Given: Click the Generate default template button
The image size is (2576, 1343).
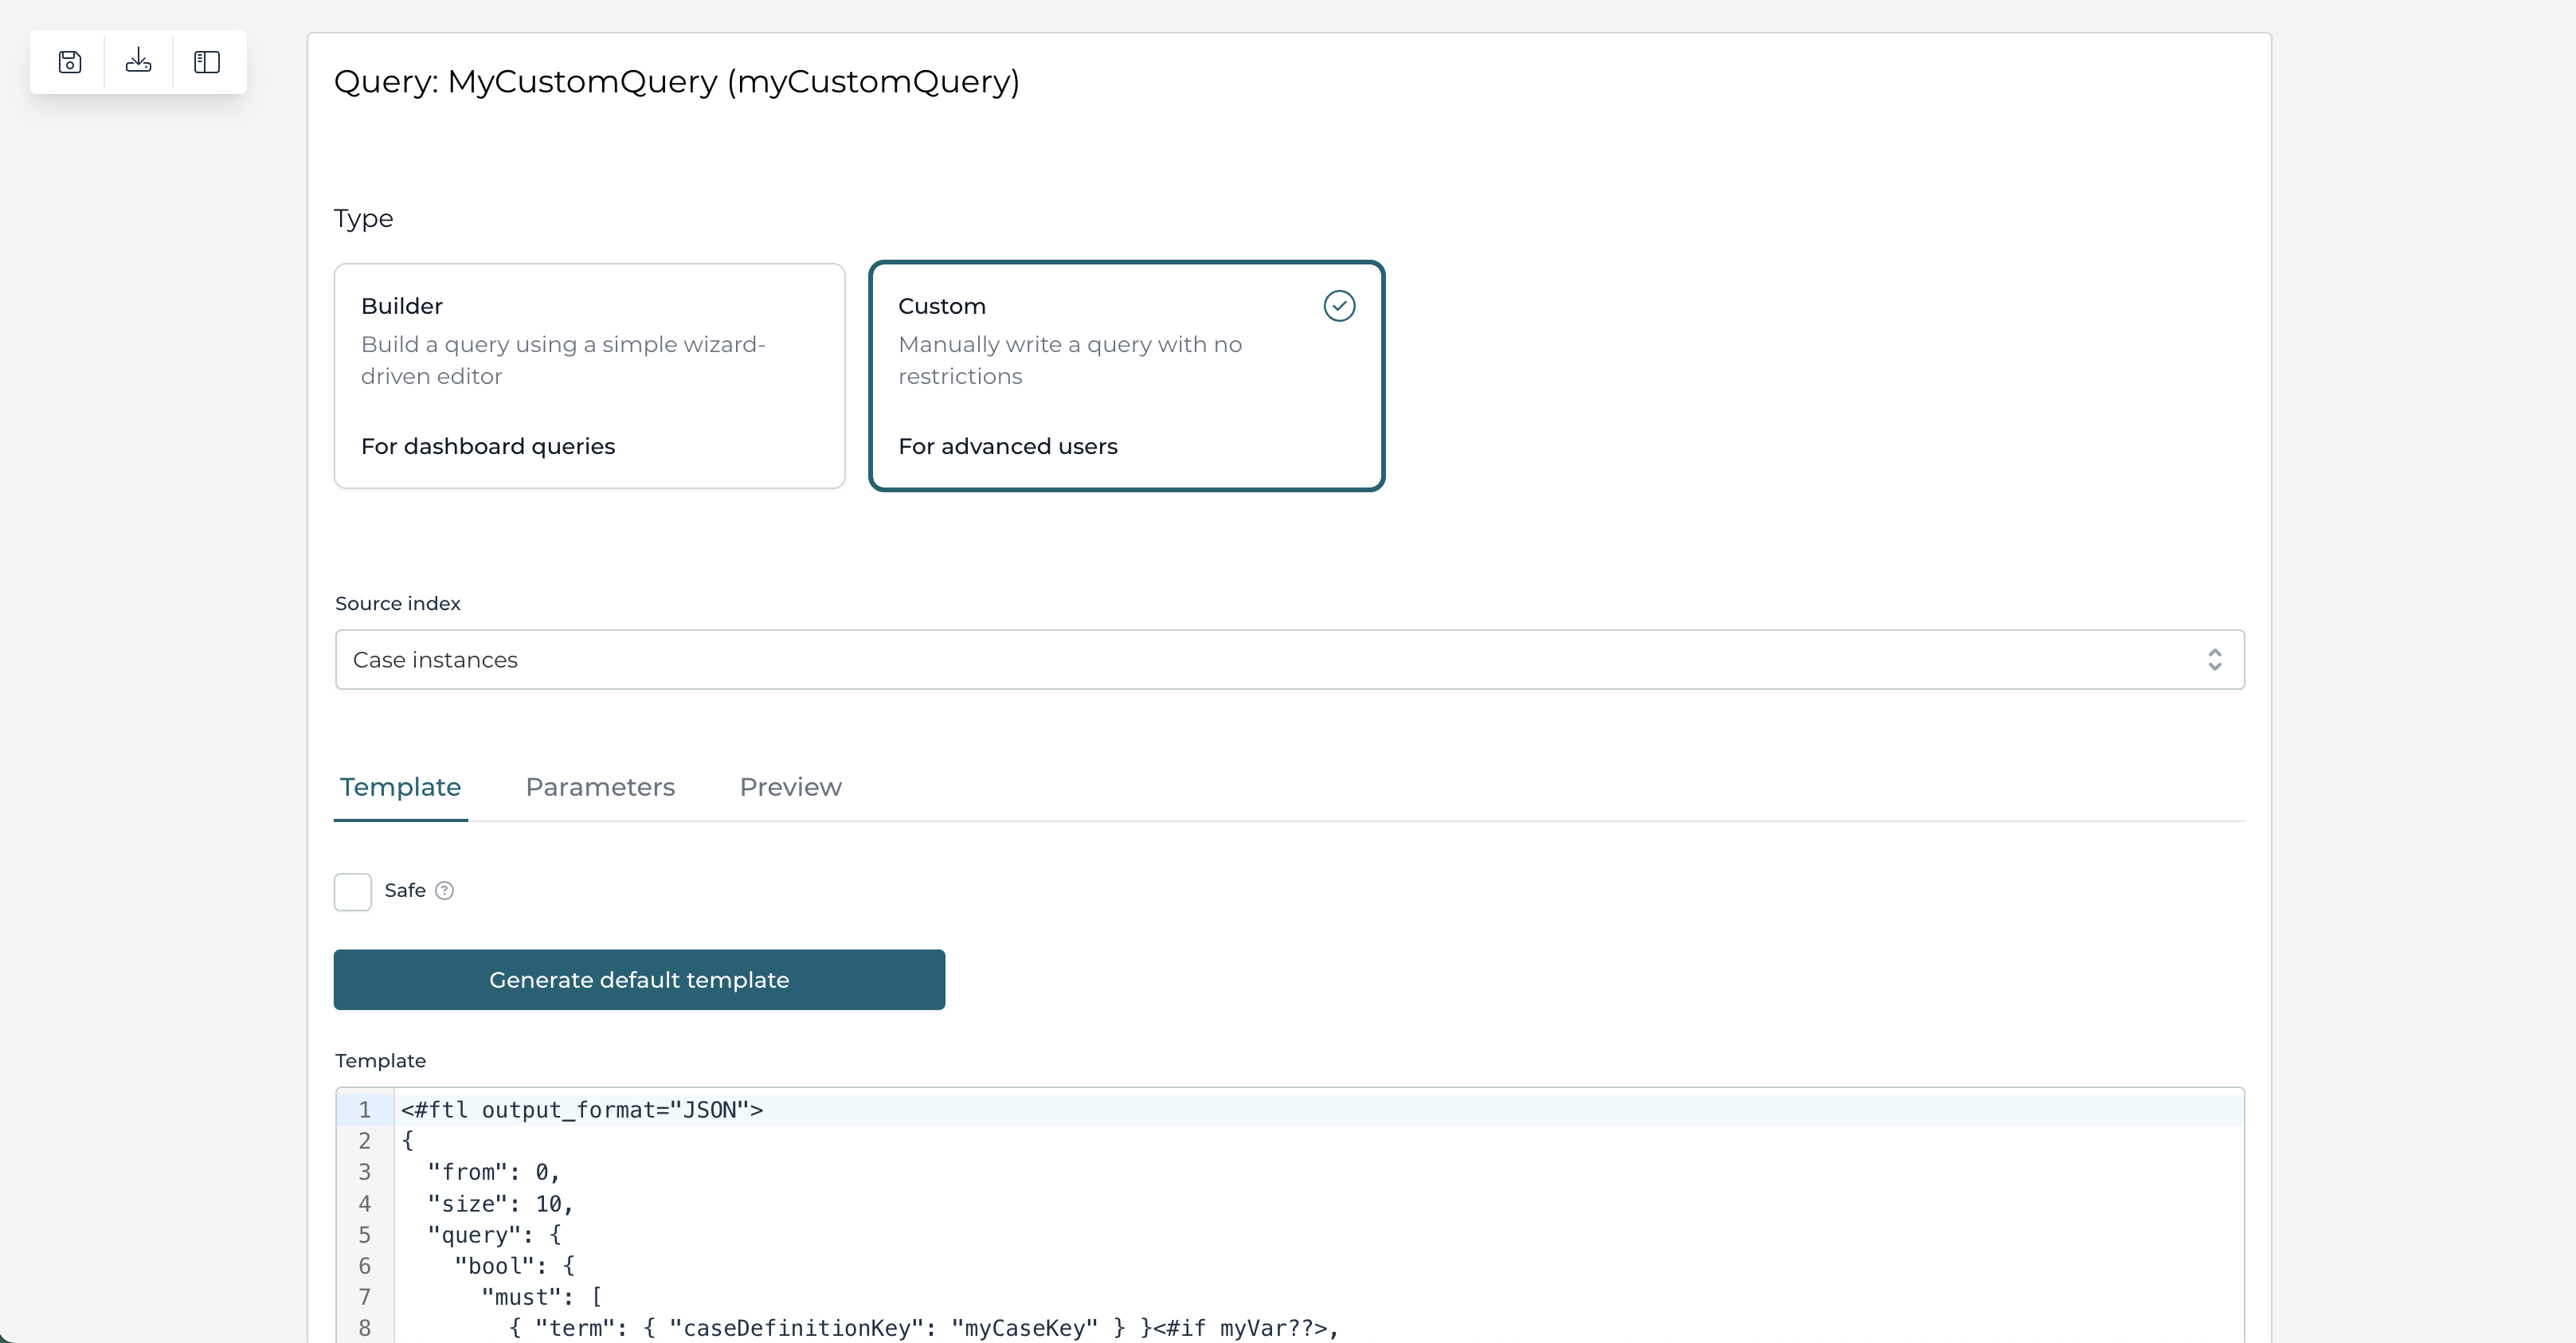Looking at the screenshot, I should tap(639, 979).
